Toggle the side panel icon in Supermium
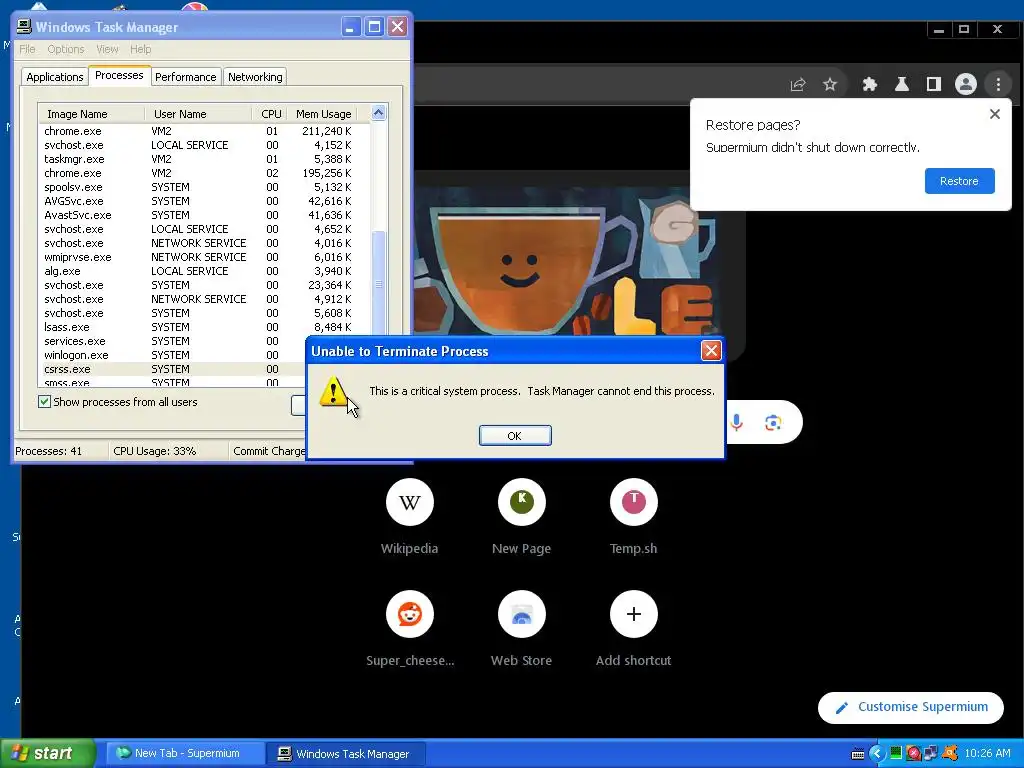The width and height of the screenshot is (1024, 768). 934,84
